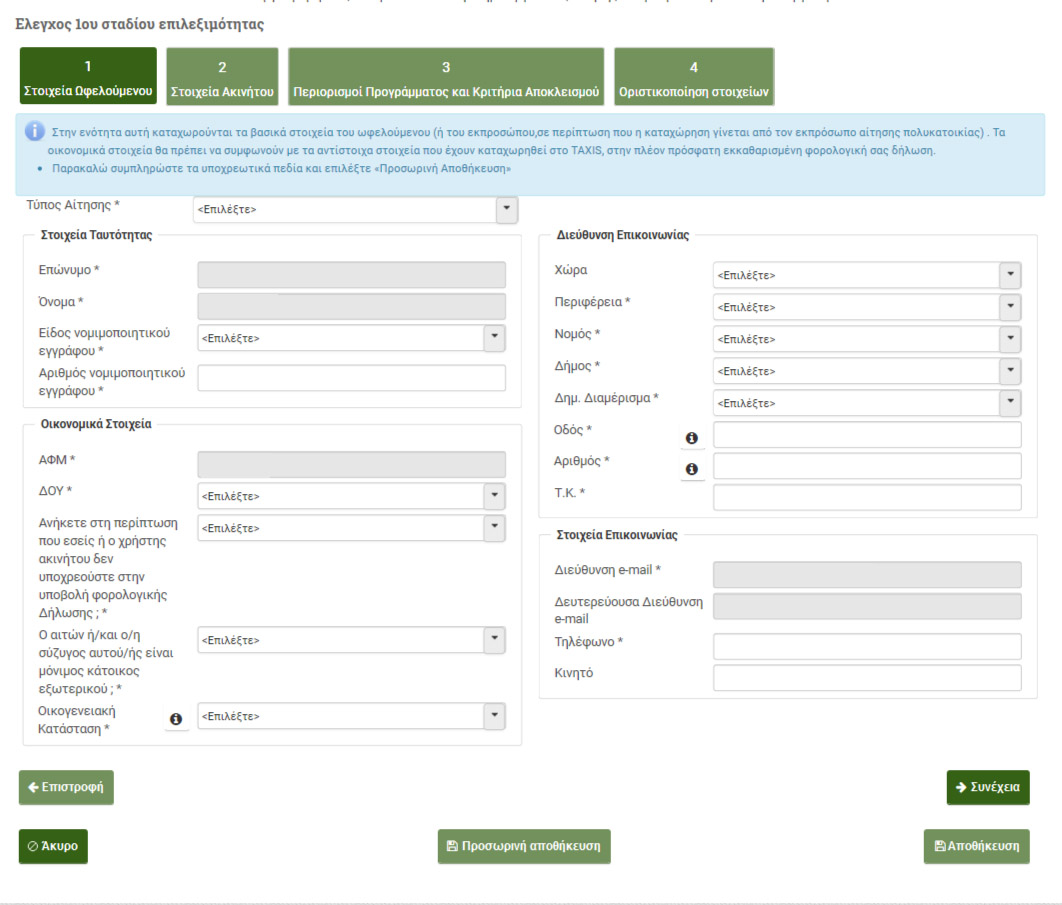
Task: Click the Τηλέφωνο input field
Action: click(866, 646)
